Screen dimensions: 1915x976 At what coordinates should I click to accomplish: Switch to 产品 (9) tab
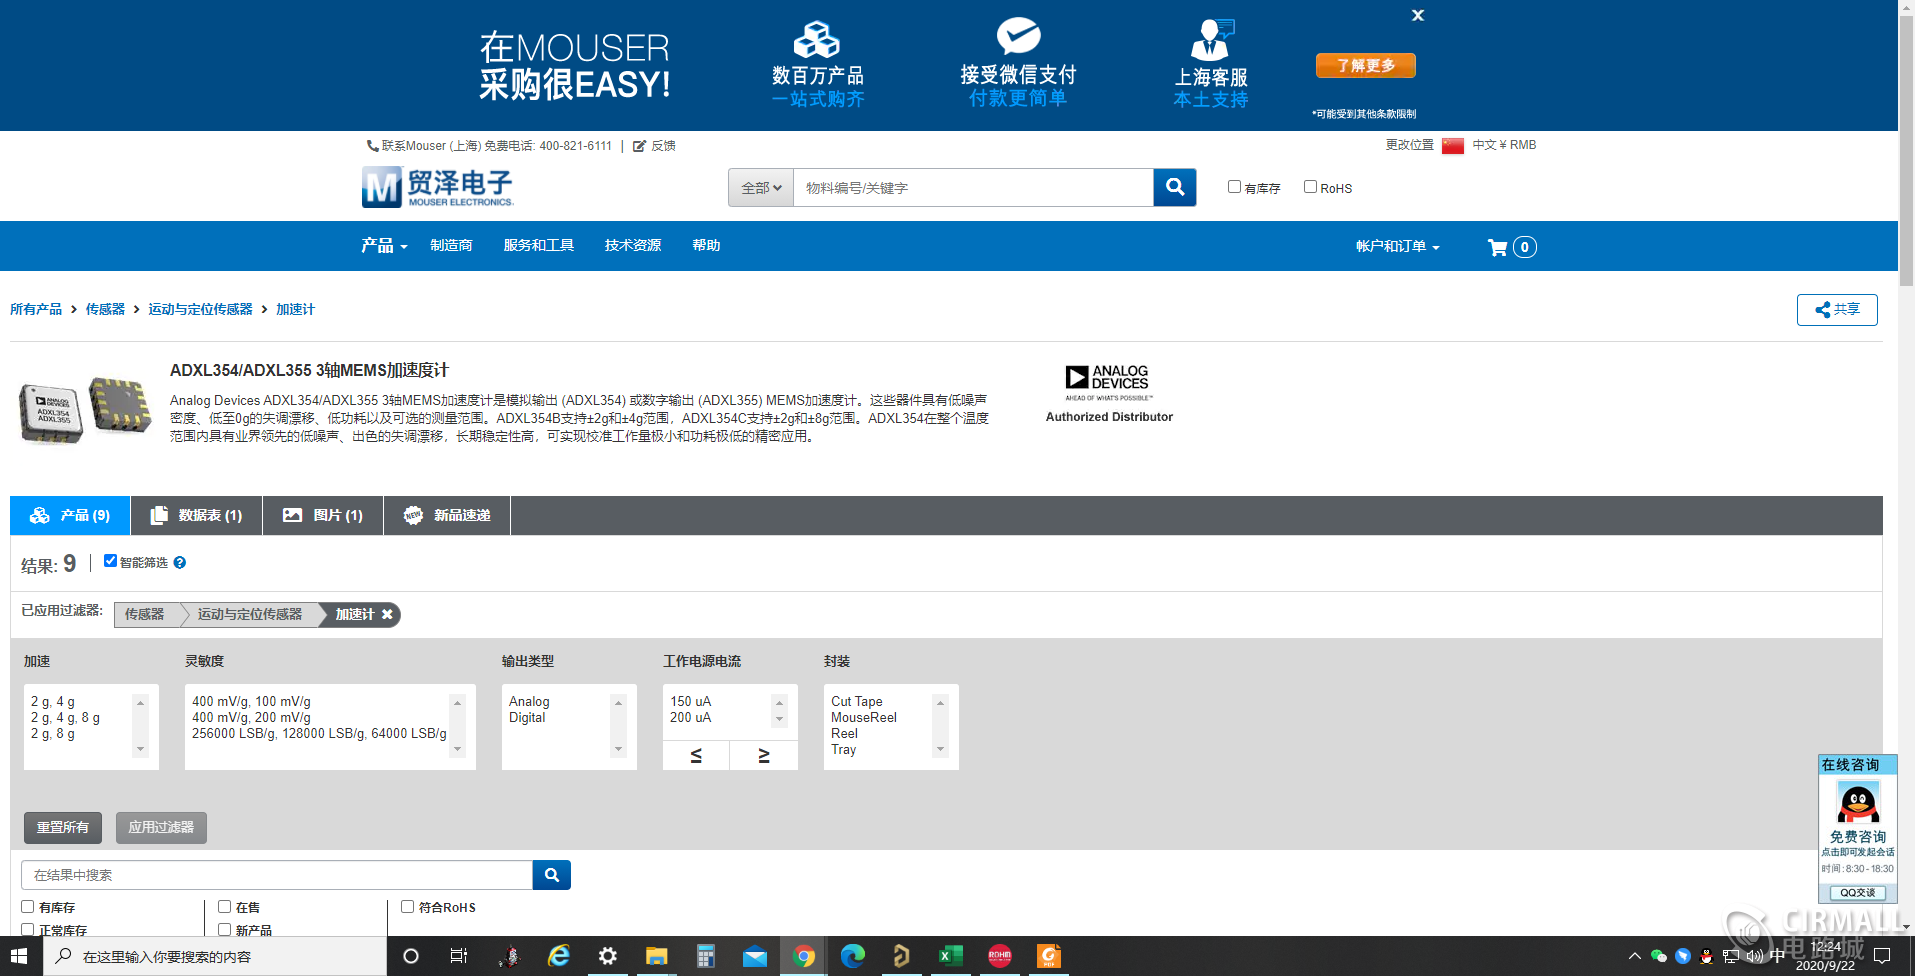click(x=70, y=515)
